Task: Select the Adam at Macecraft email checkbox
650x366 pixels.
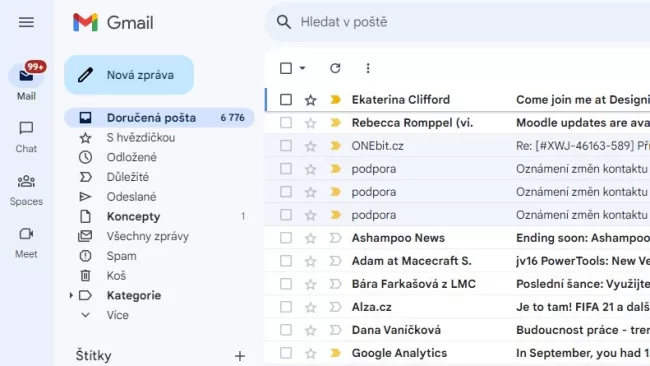Action: 286,261
